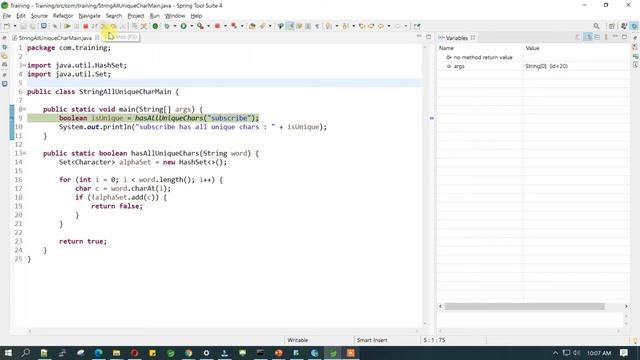Click the Disconnect debug icon

[x=94, y=26]
